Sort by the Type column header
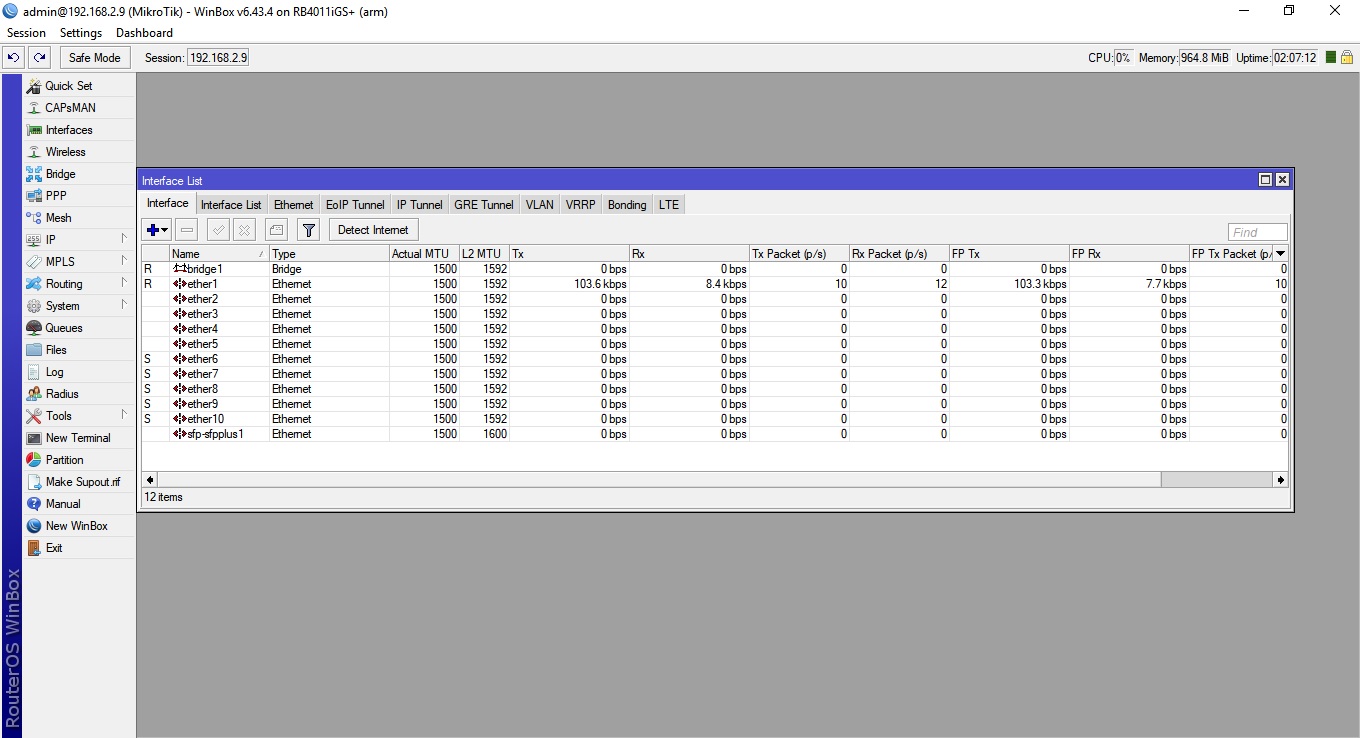Screen dimensions: 1360x738 point(329,254)
